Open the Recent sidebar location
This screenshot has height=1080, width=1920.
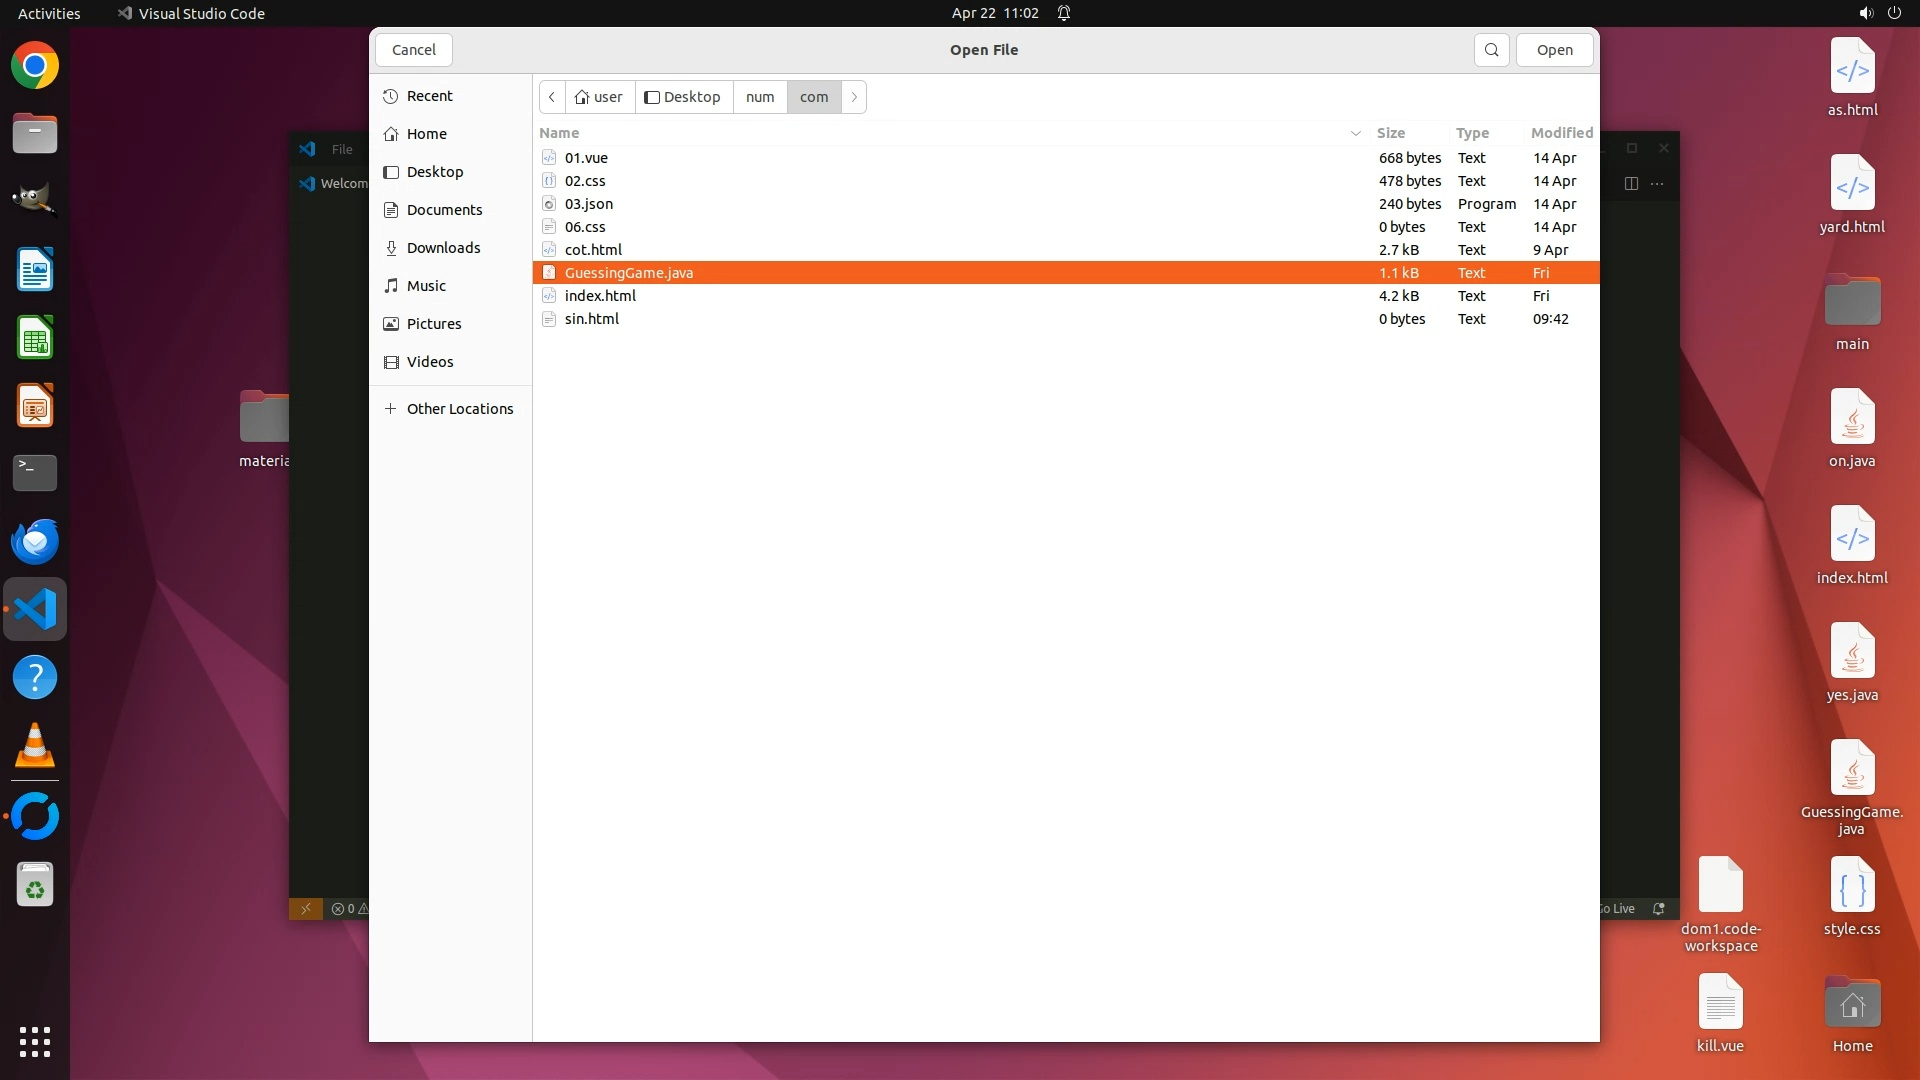click(429, 96)
